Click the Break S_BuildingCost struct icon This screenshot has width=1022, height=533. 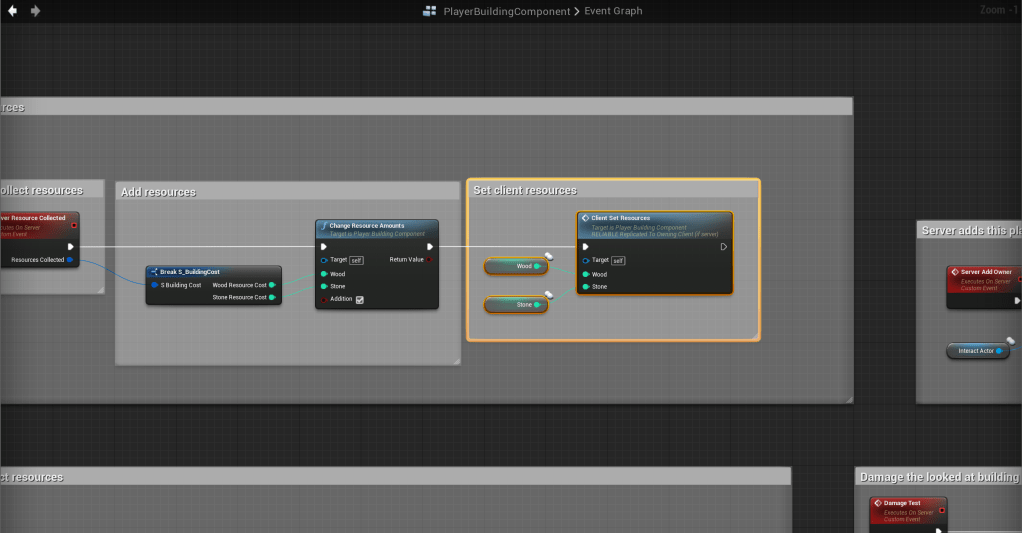click(154, 271)
